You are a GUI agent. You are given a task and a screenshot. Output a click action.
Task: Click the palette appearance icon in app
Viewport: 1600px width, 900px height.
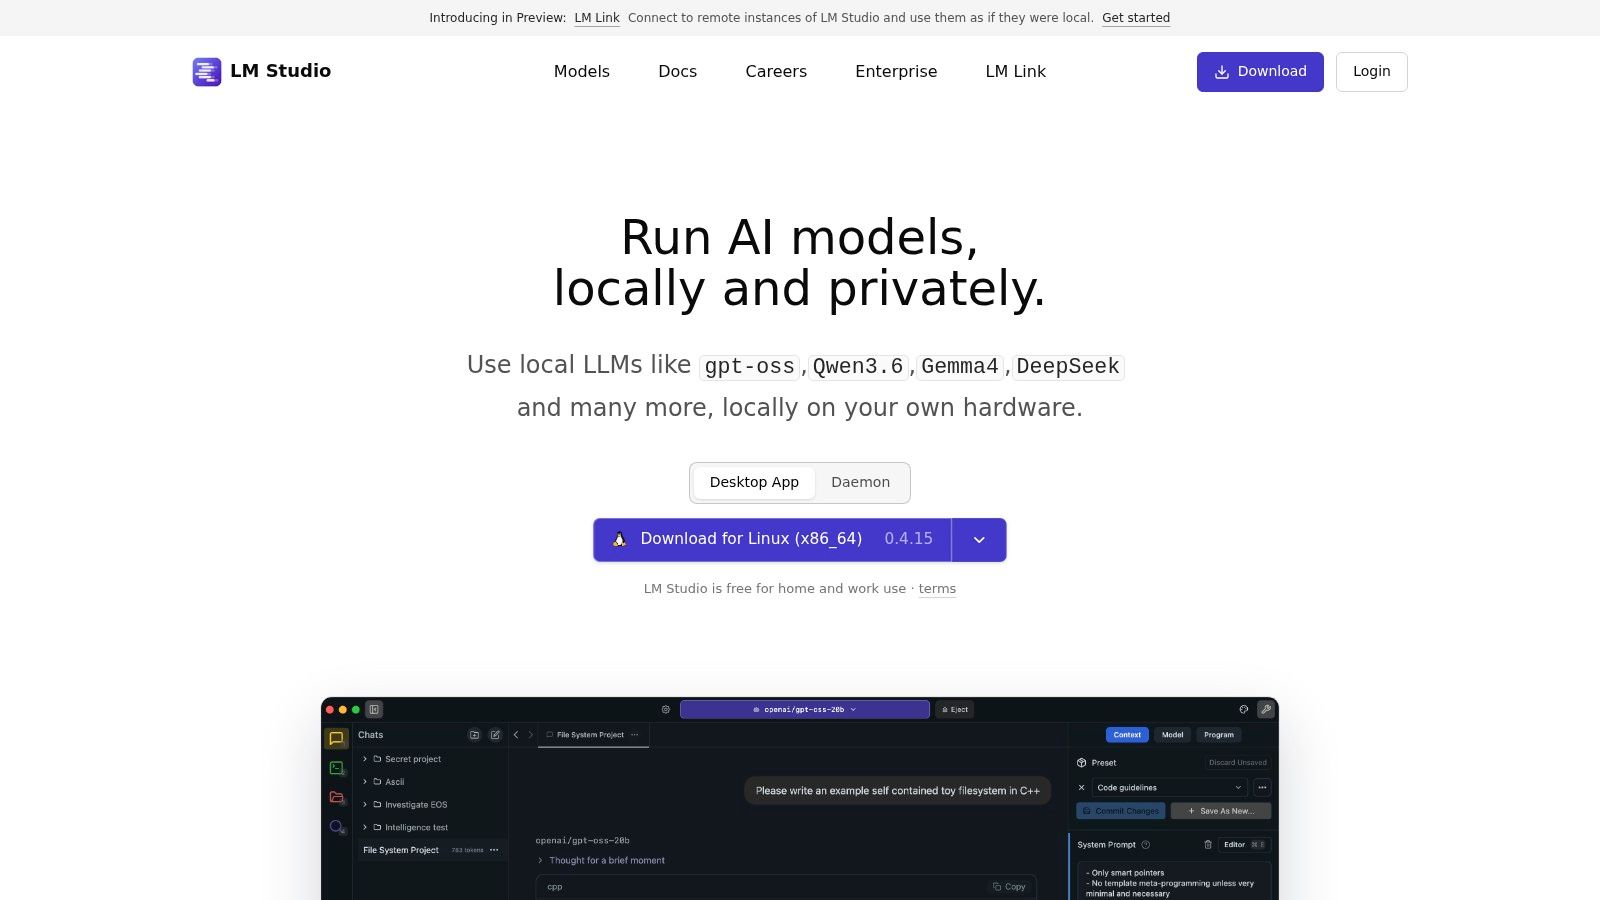pyautogui.click(x=1244, y=710)
